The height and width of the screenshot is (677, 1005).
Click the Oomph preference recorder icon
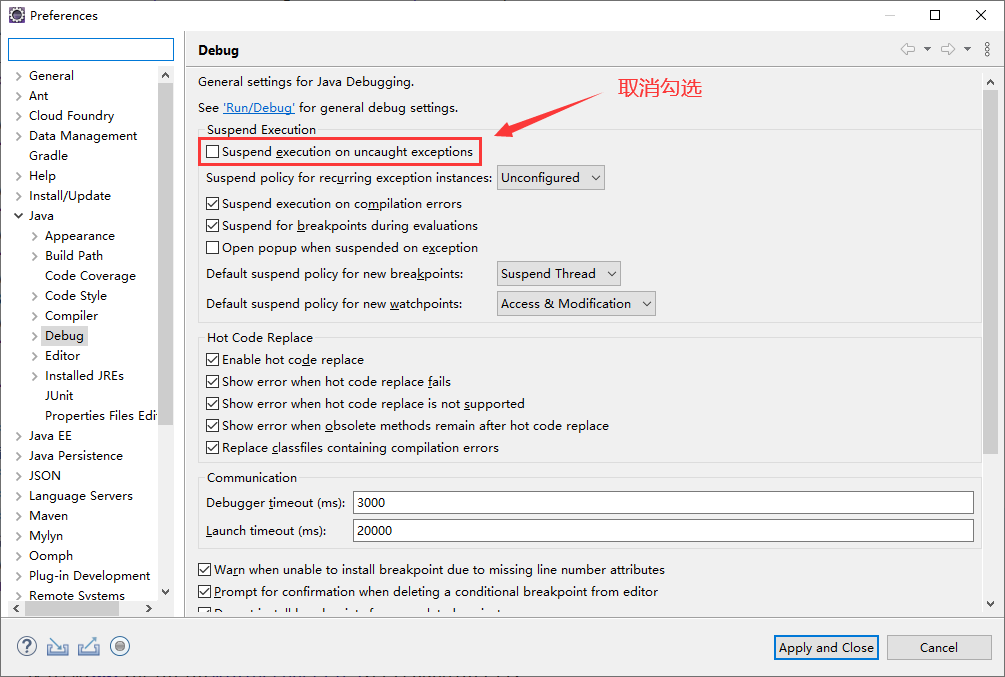pyautogui.click(x=120, y=646)
